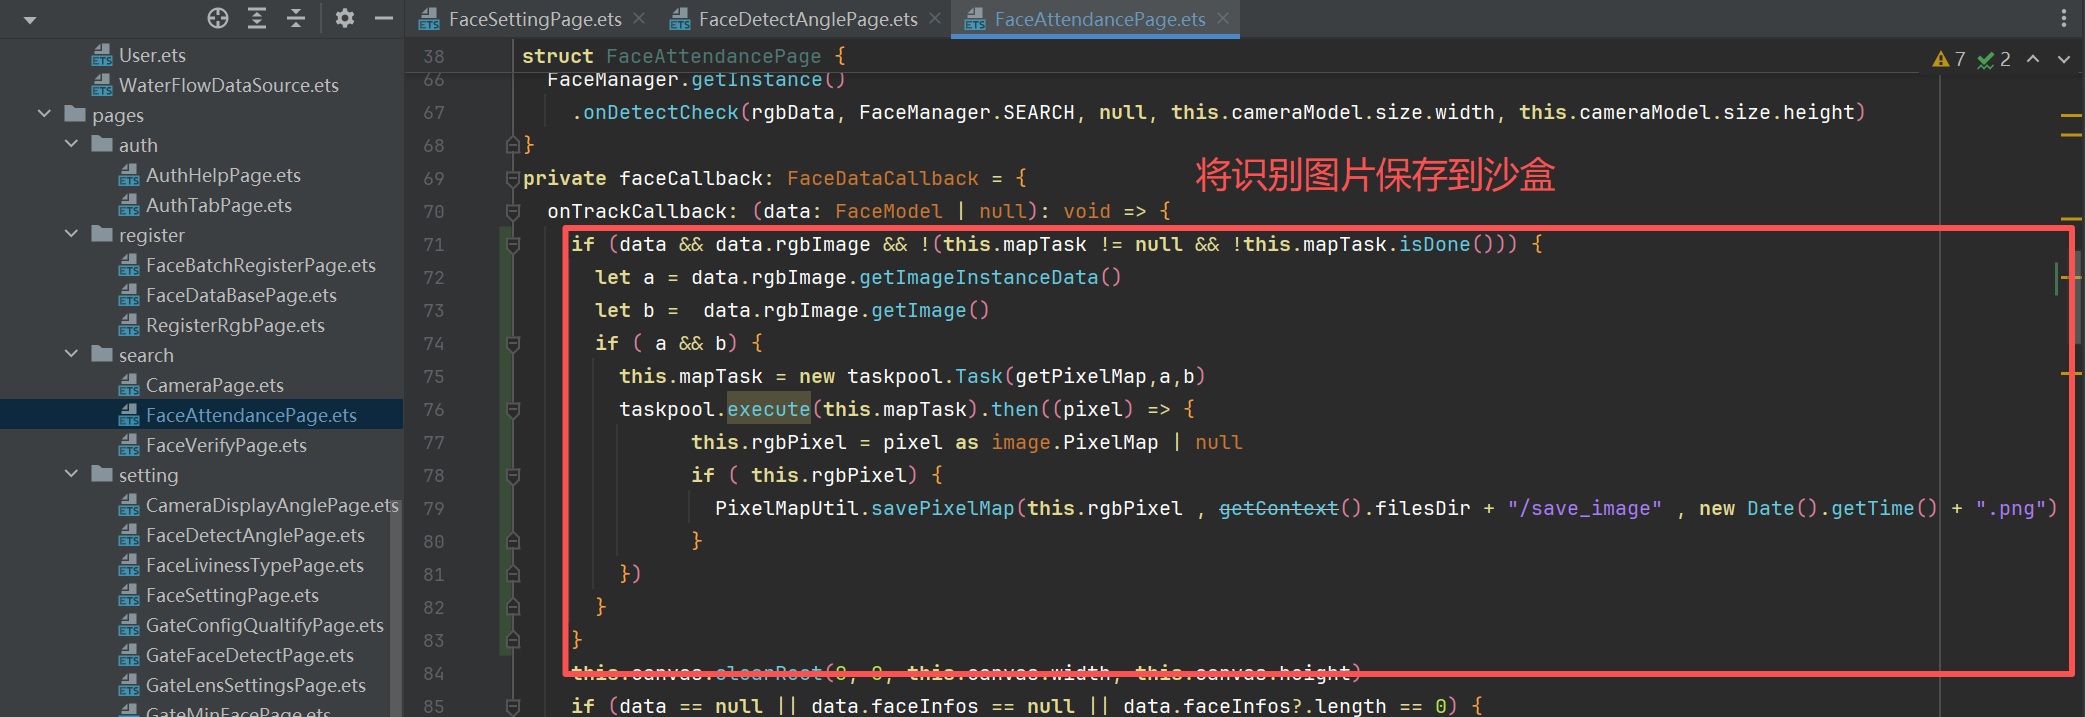The height and width of the screenshot is (717, 2085).
Task: Close the FaceAttendancePage.ets tab
Action: click(1223, 19)
